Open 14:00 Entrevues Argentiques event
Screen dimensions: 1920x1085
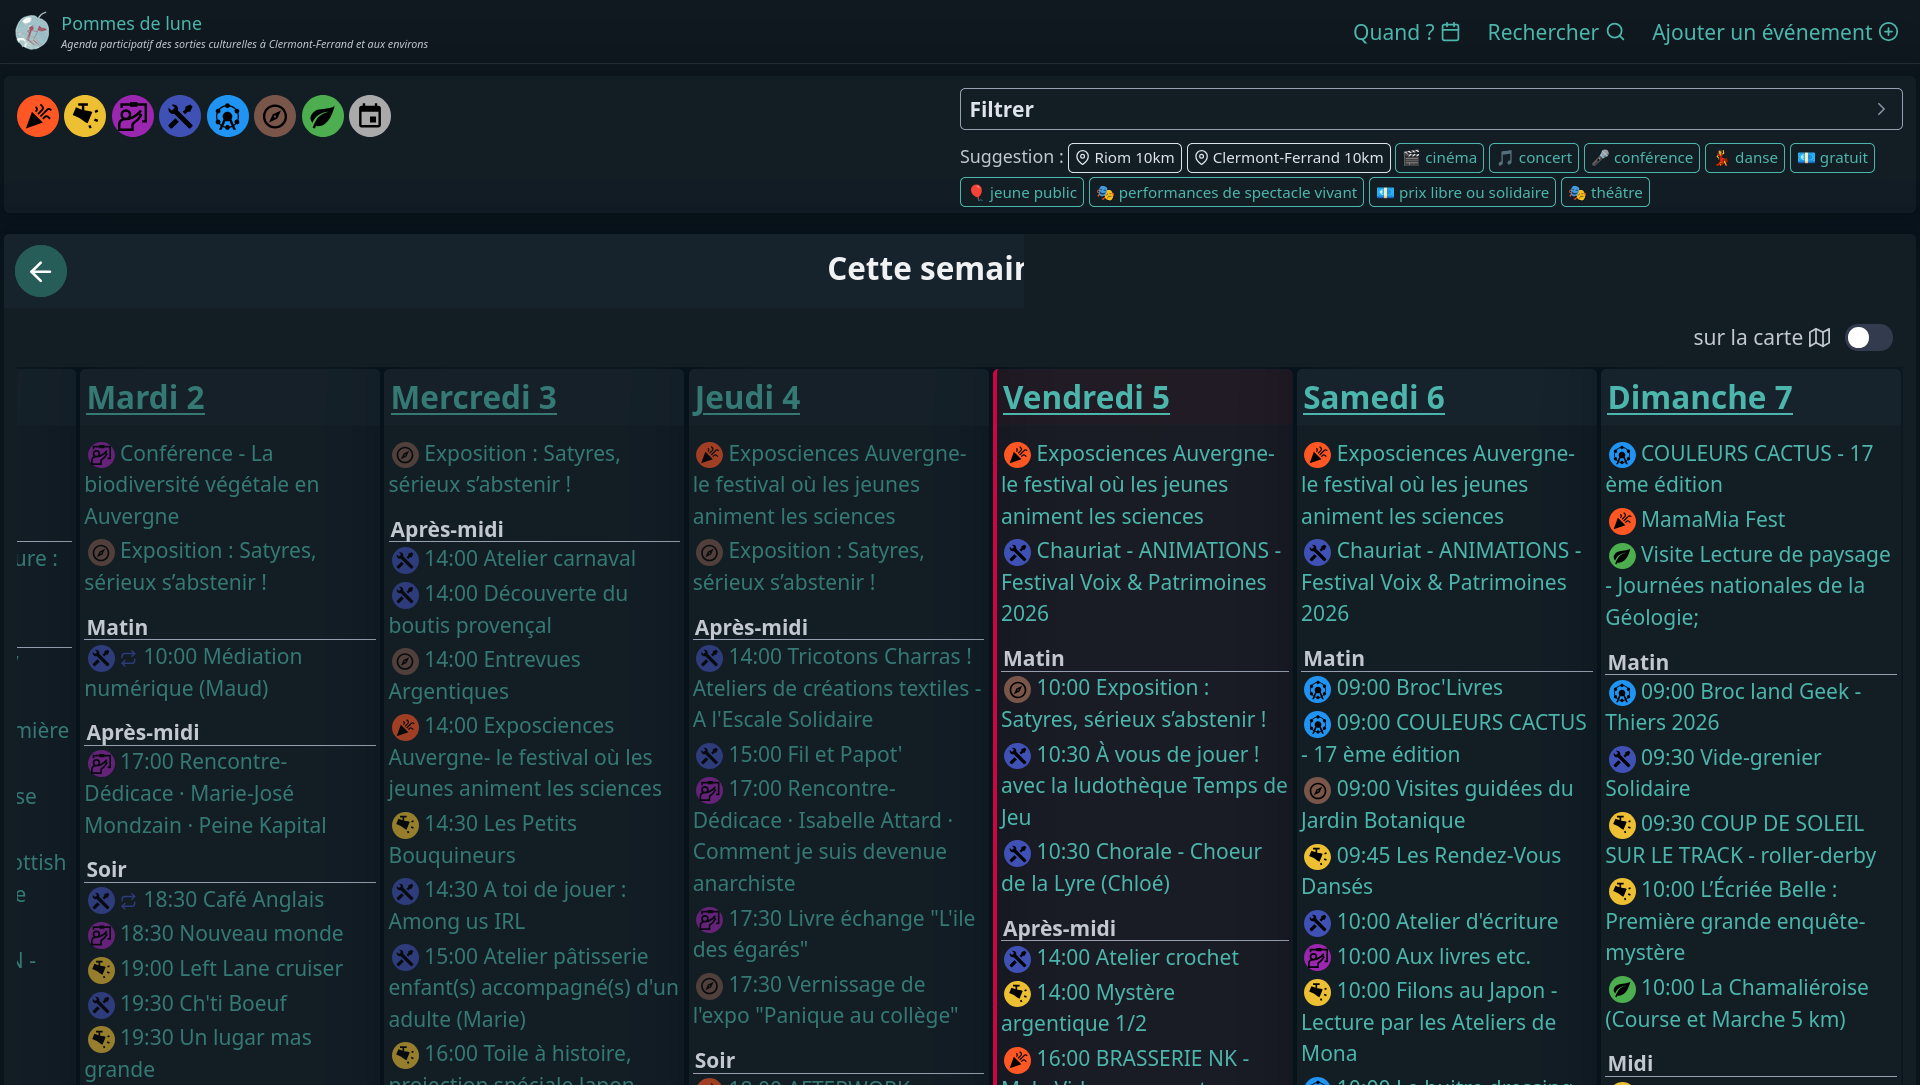click(x=486, y=676)
